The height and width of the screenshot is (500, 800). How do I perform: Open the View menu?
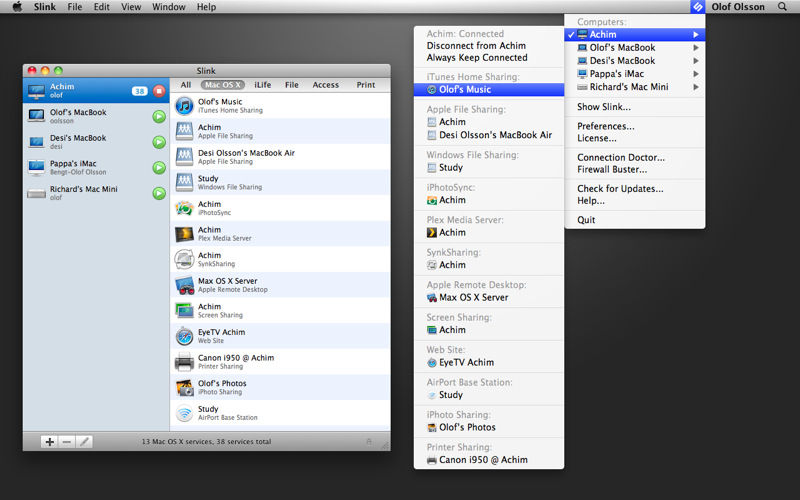pyautogui.click(x=131, y=7)
